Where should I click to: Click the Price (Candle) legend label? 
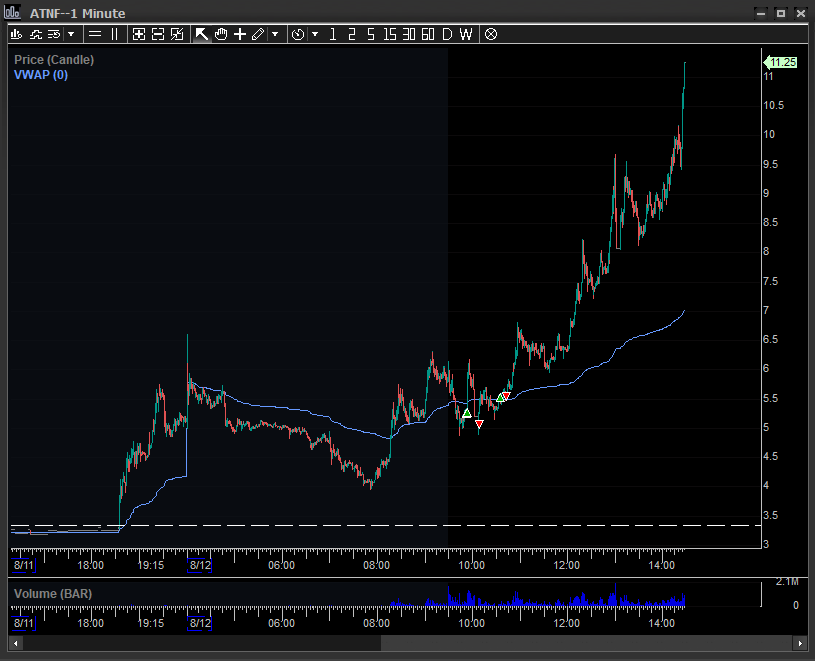pos(54,60)
